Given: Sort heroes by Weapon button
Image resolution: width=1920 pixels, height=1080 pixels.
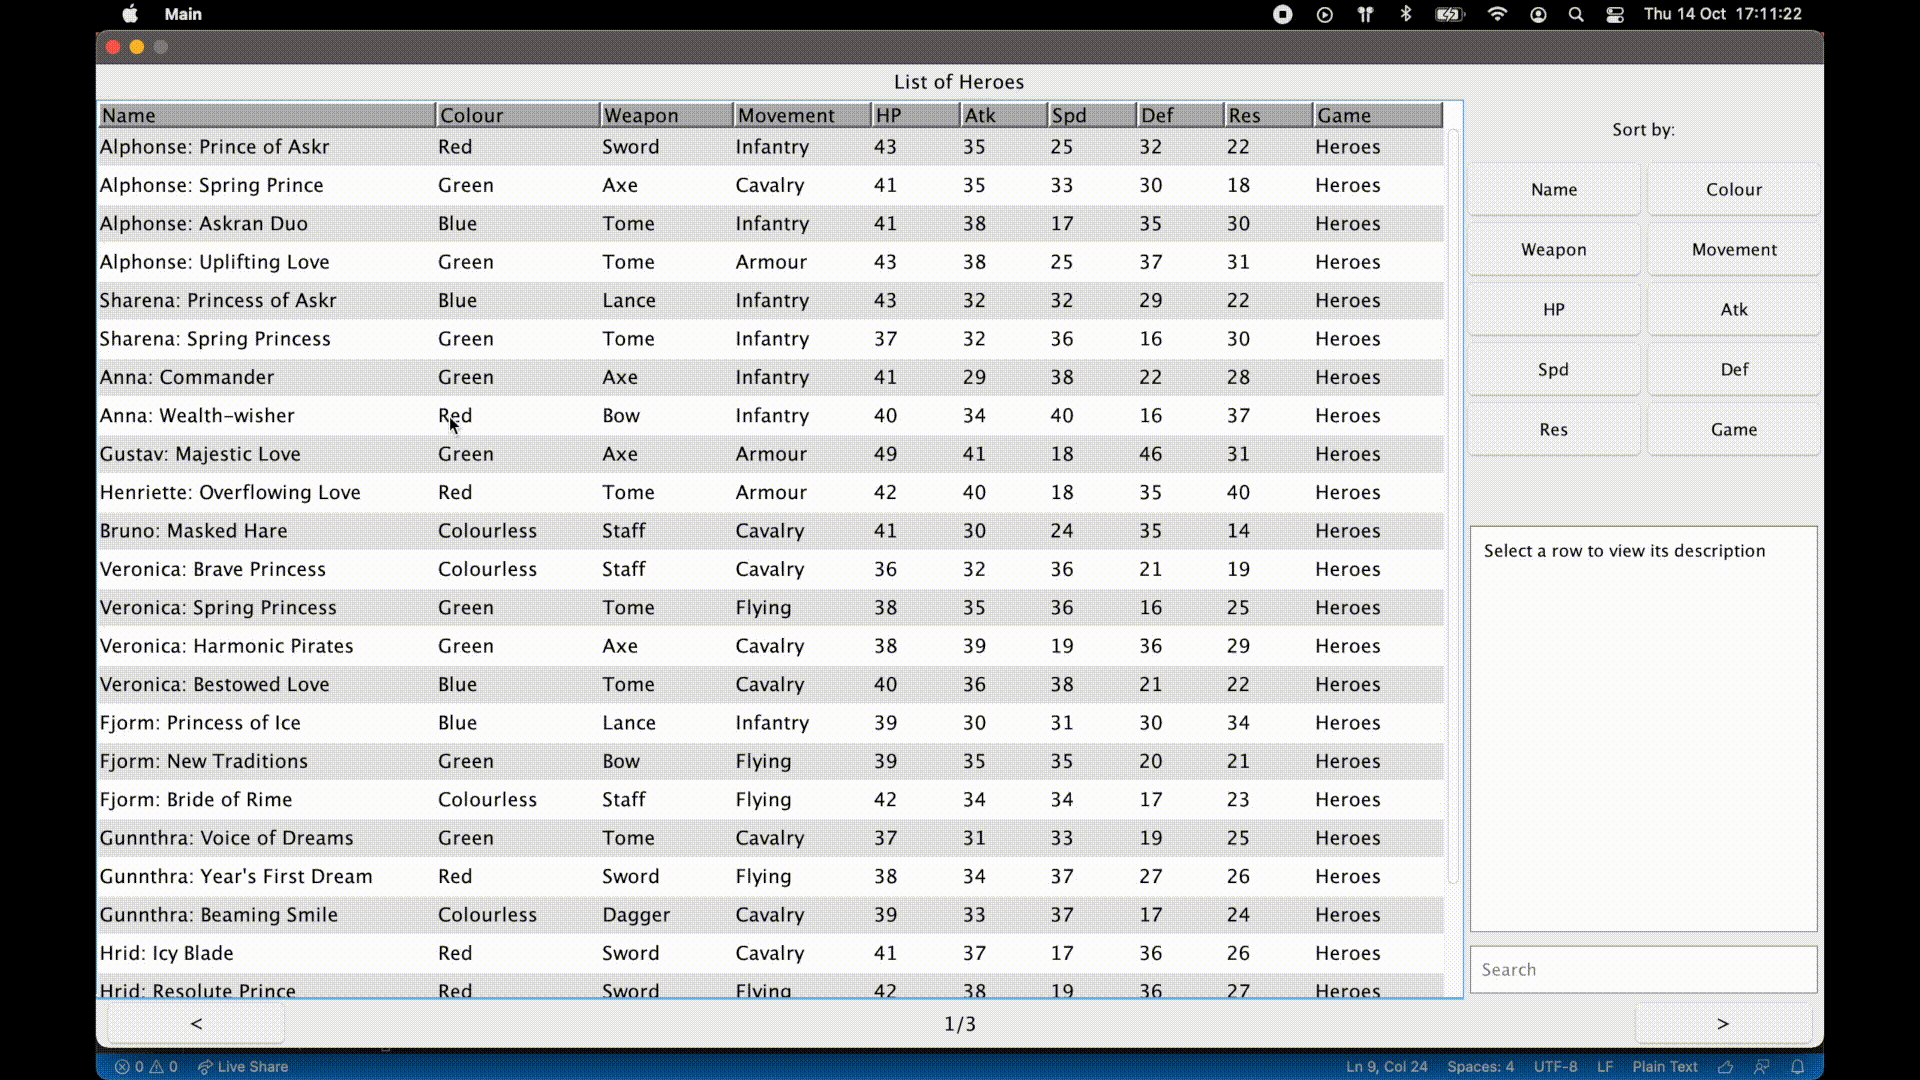Looking at the screenshot, I should point(1554,250).
